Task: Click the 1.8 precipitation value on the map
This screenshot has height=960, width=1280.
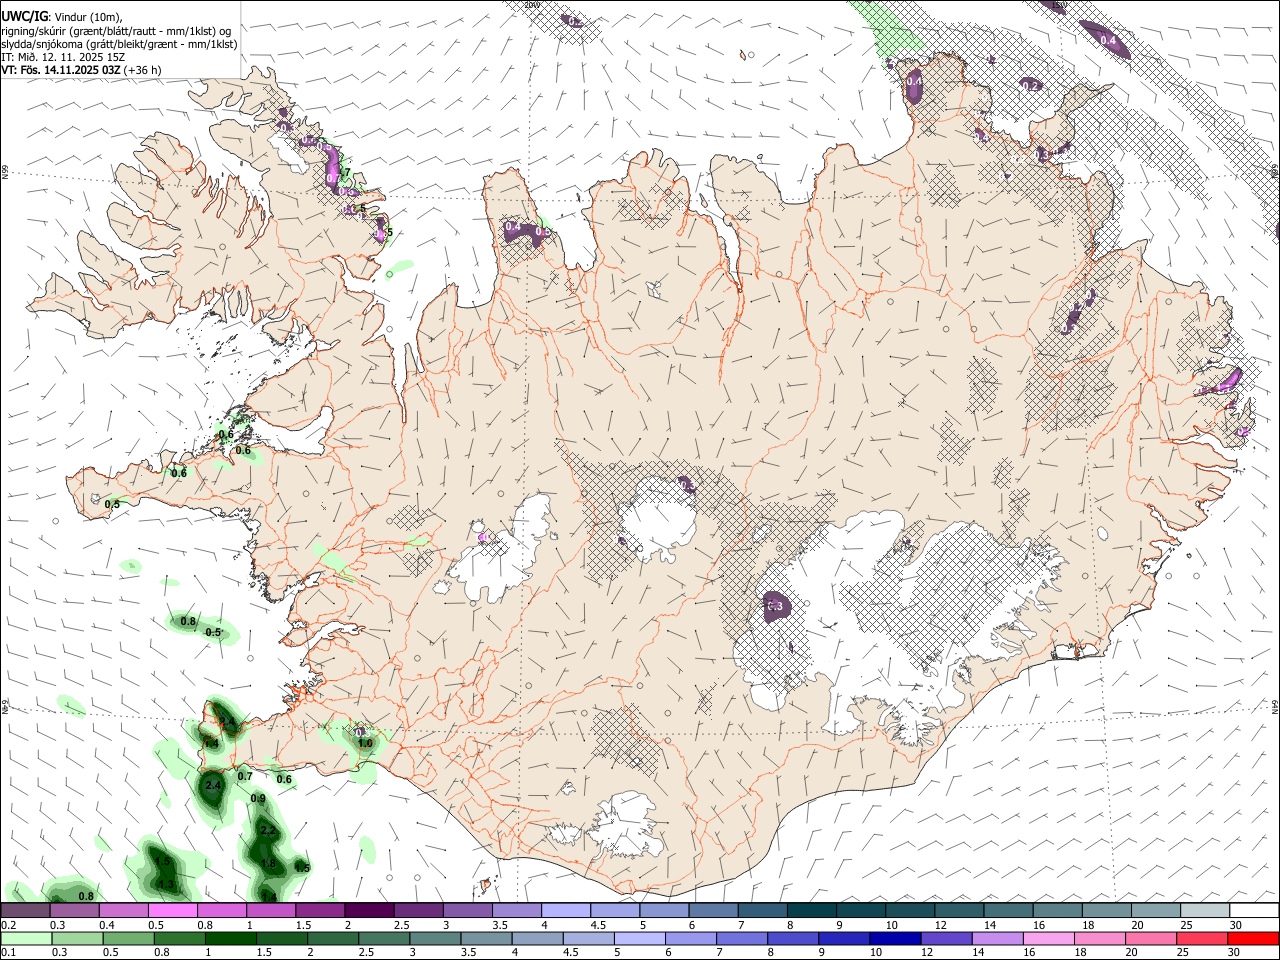Action: [x=268, y=864]
